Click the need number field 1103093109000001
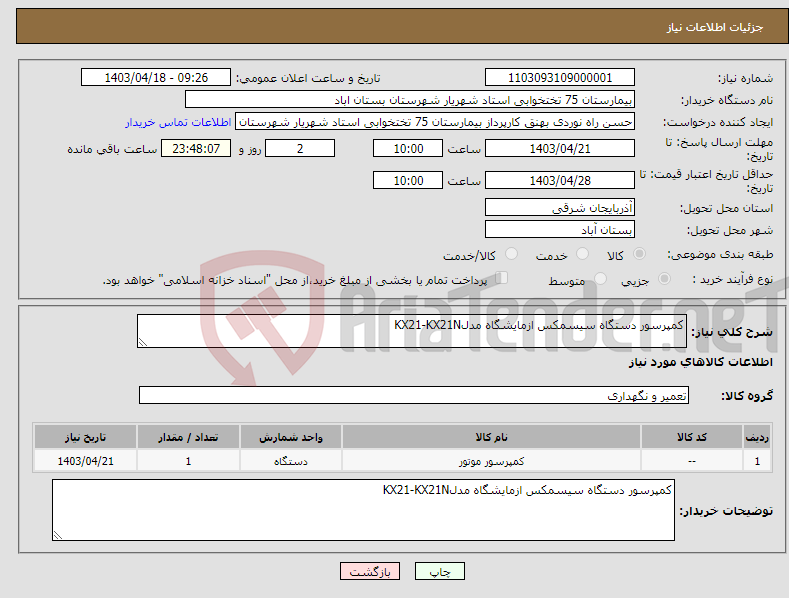The image size is (789, 598). [x=560, y=78]
